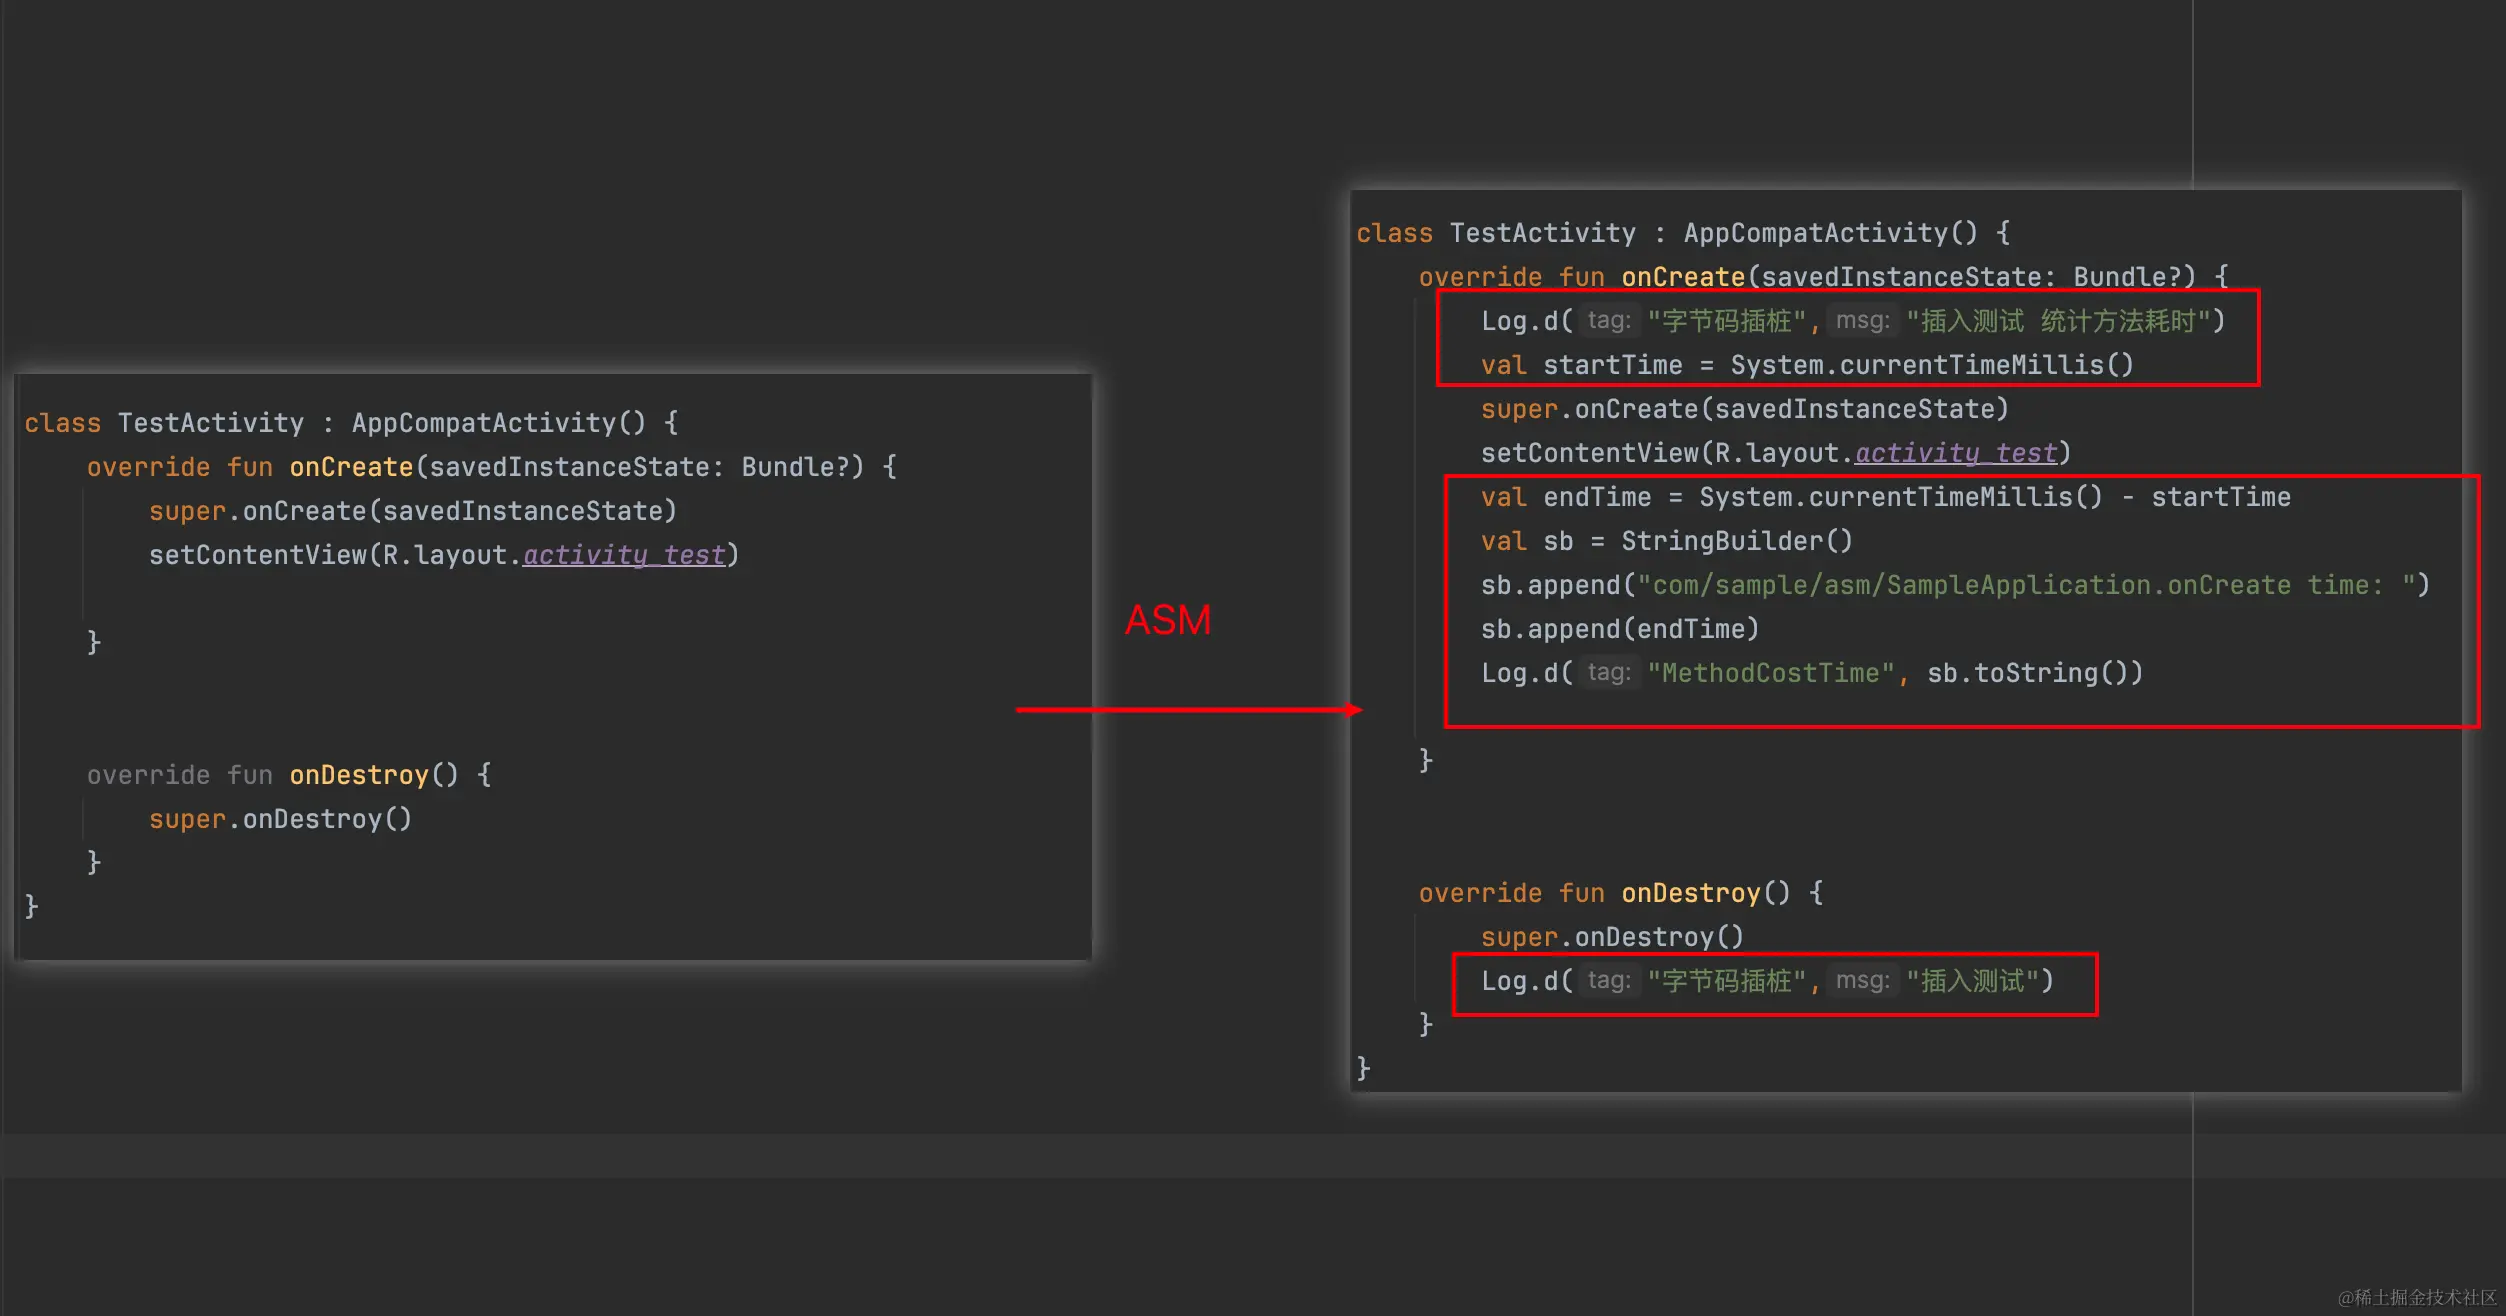Click the "MethodCostTime" string literal
Viewport: 2506px width, 1316px height.
(x=1771, y=673)
